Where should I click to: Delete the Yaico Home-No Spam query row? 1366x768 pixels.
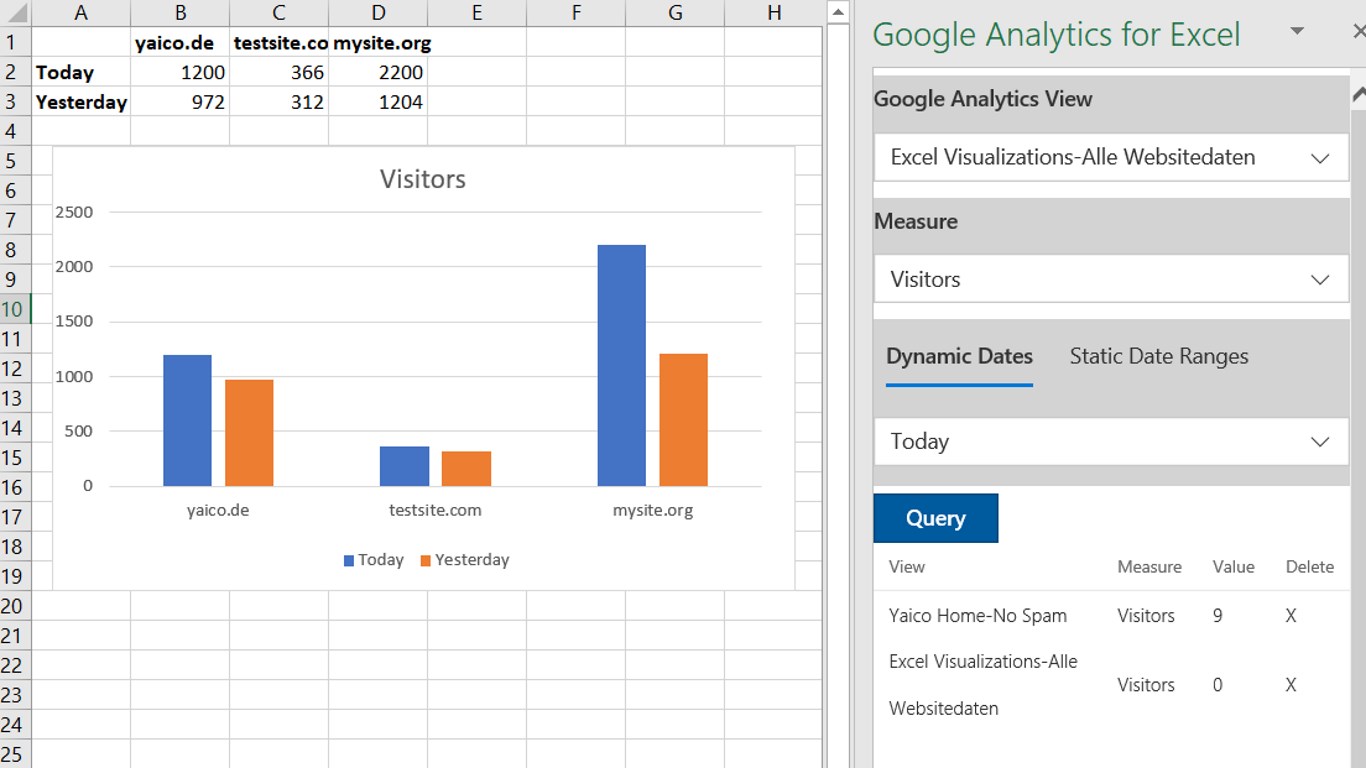pos(1291,616)
